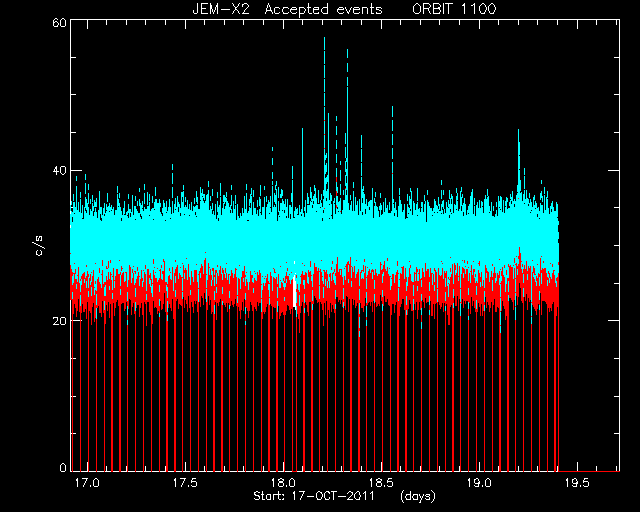Click the 20 label on the y-axis
This screenshot has width=640, height=512.
click(x=59, y=321)
